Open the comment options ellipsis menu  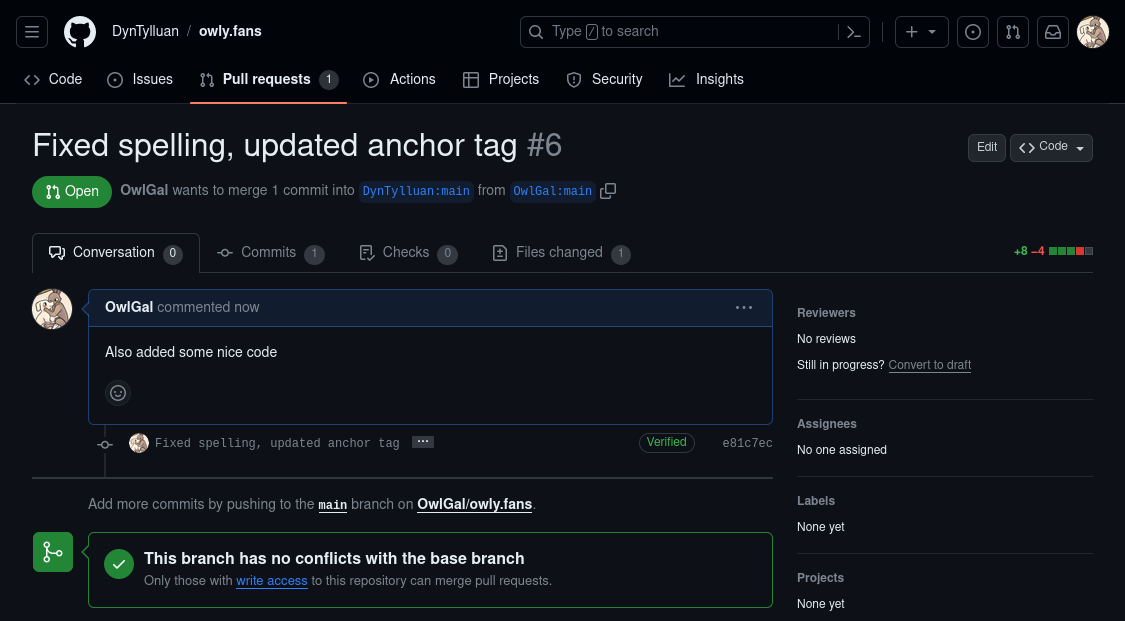[744, 308]
